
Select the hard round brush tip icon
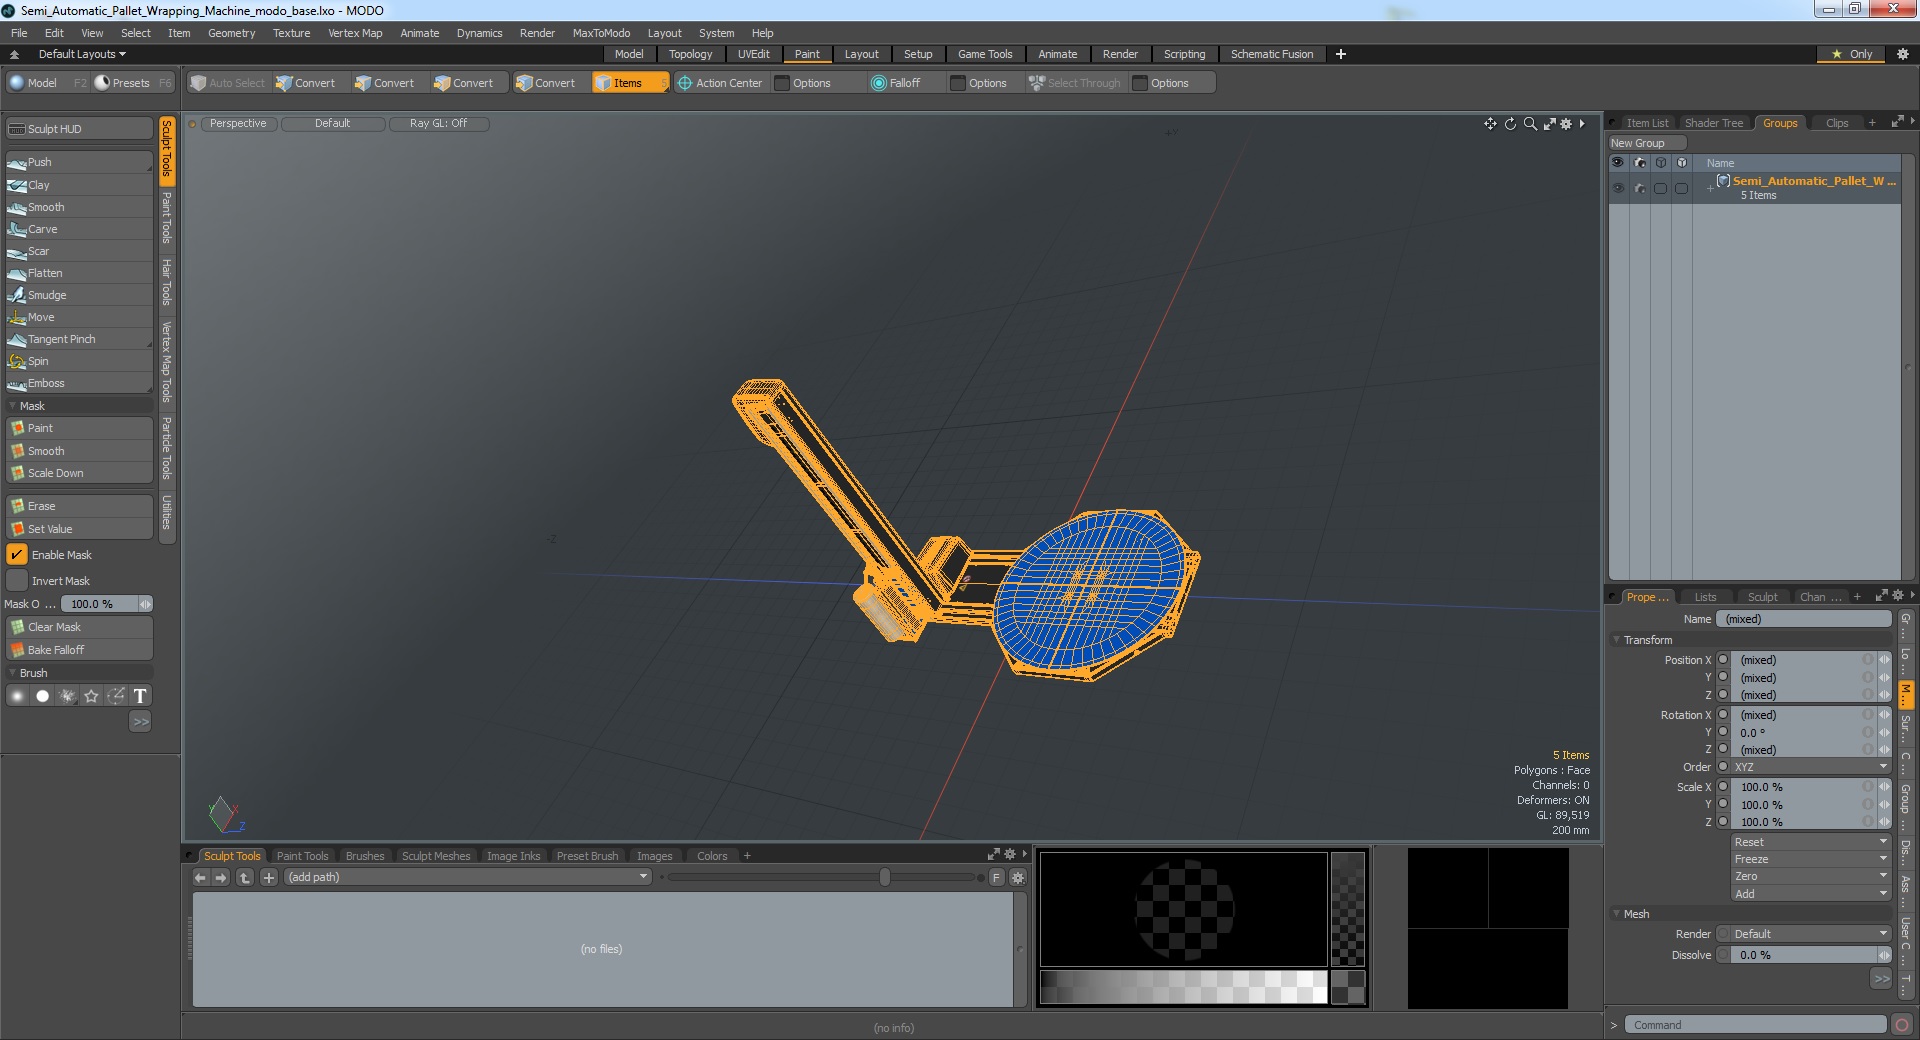(x=42, y=696)
